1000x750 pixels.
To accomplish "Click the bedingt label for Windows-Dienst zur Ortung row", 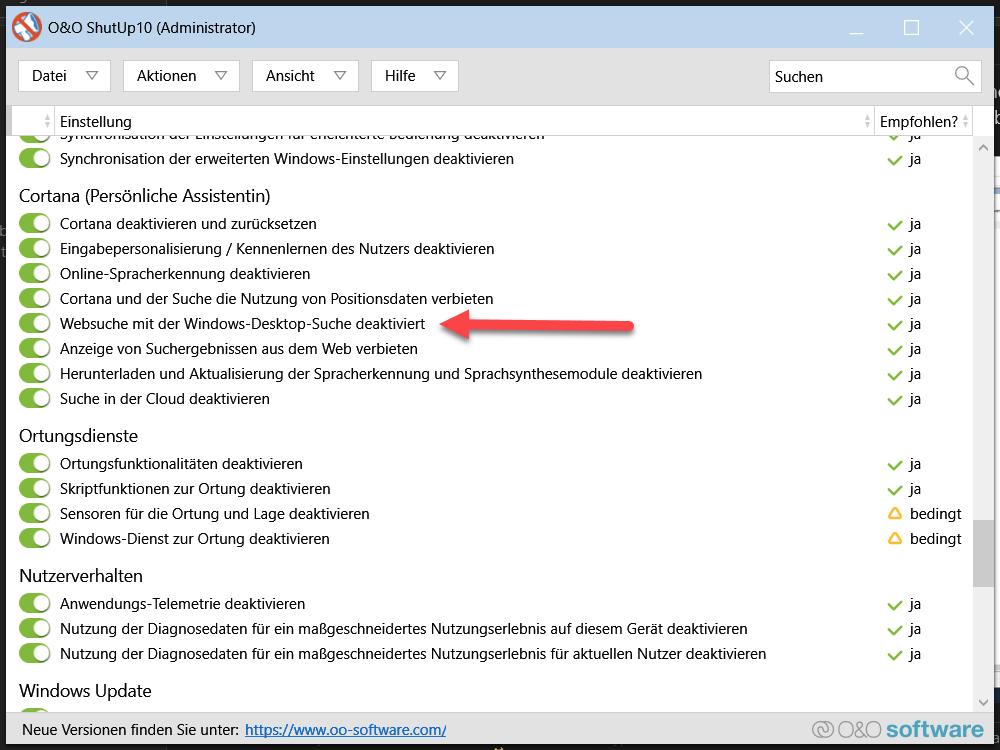I will click(936, 539).
